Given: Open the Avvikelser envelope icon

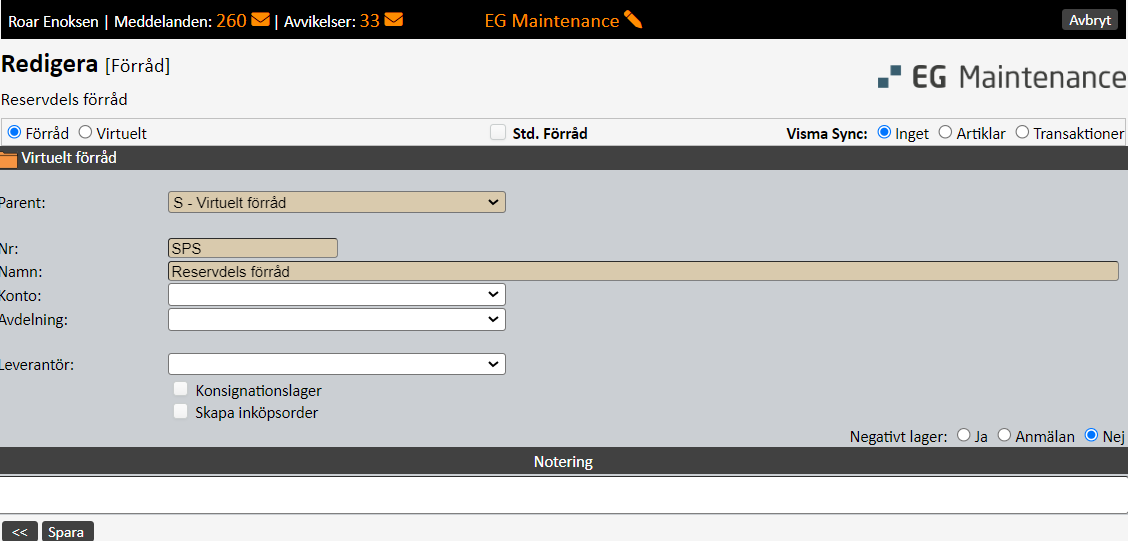Looking at the screenshot, I should click(393, 19).
